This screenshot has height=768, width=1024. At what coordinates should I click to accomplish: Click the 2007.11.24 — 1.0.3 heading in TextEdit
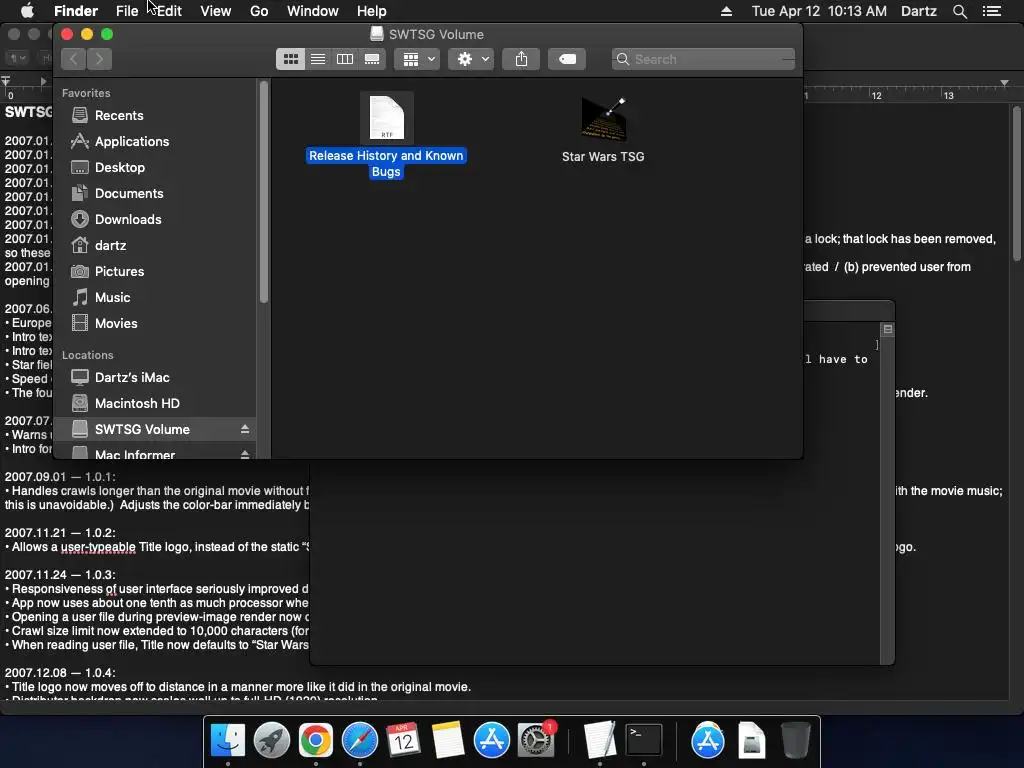coord(60,575)
